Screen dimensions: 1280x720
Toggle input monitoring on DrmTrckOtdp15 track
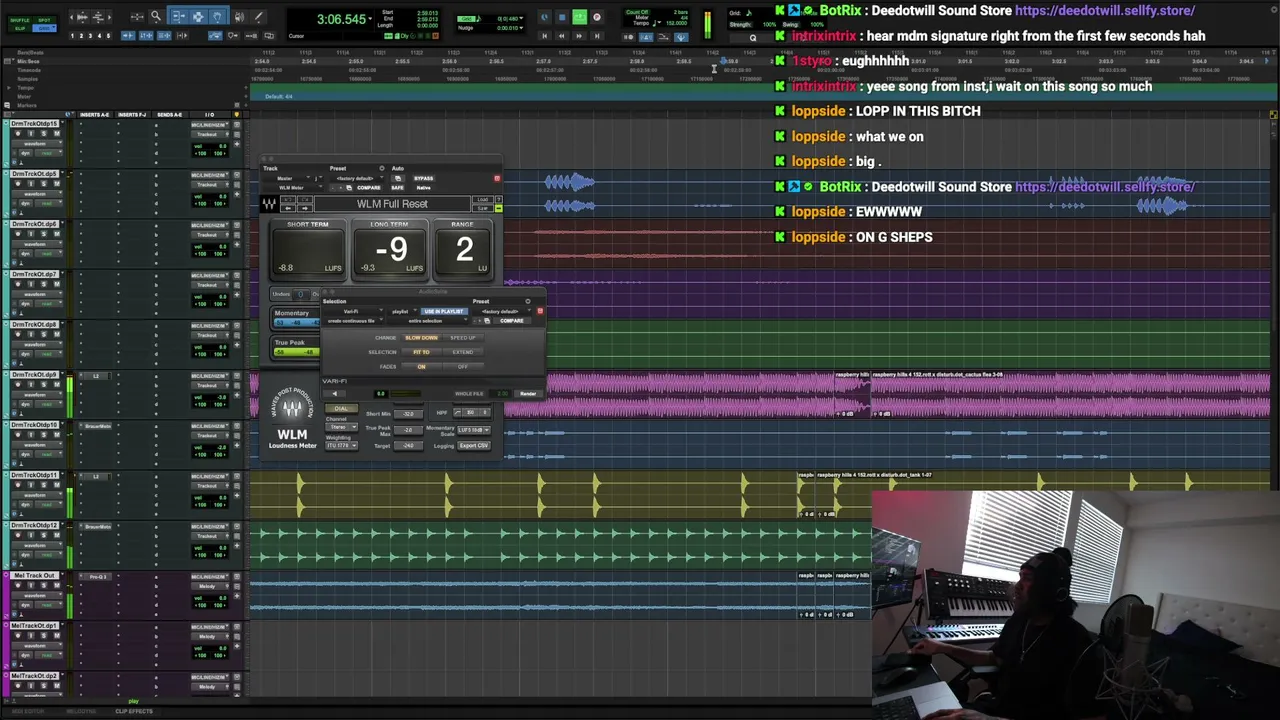tap(30, 134)
